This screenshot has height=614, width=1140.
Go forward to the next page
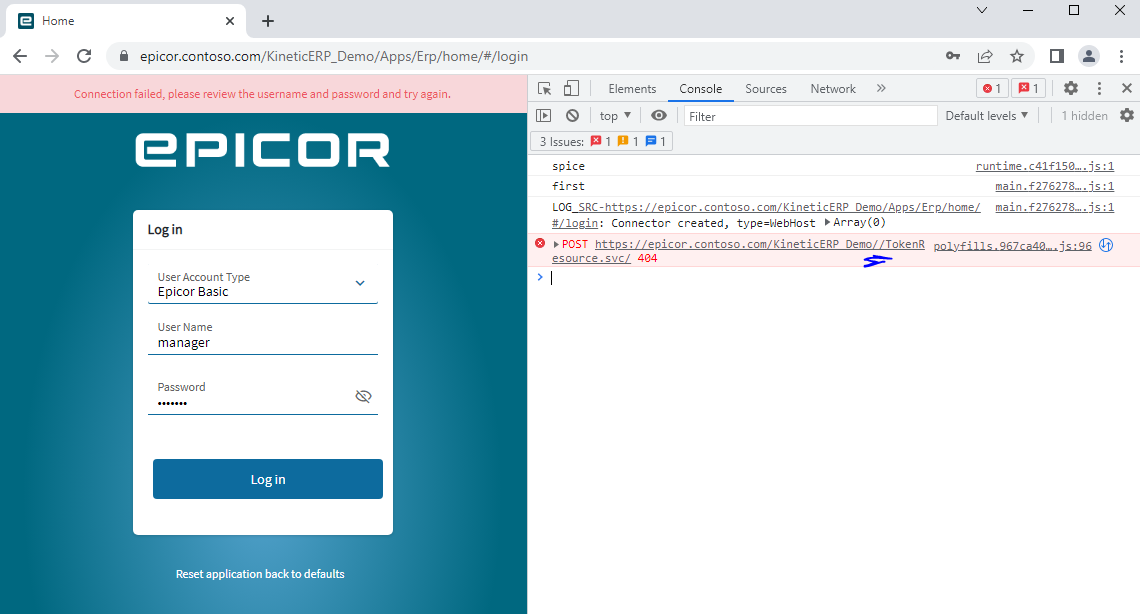pos(52,56)
